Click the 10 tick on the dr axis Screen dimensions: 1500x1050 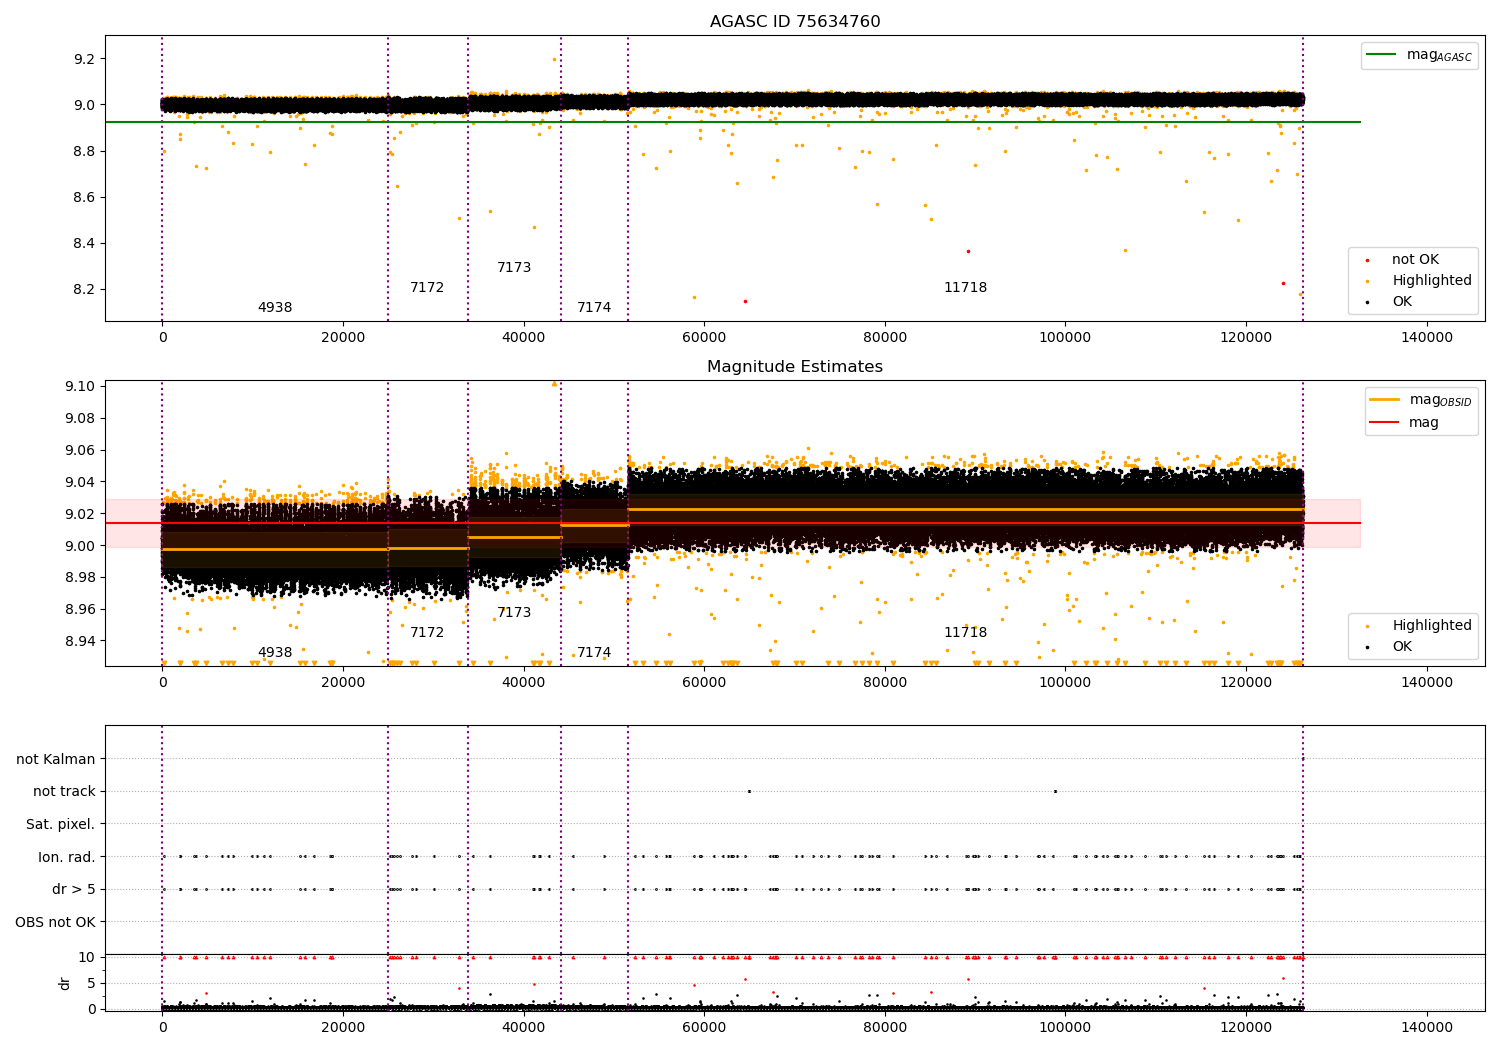(x=88, y=958)
